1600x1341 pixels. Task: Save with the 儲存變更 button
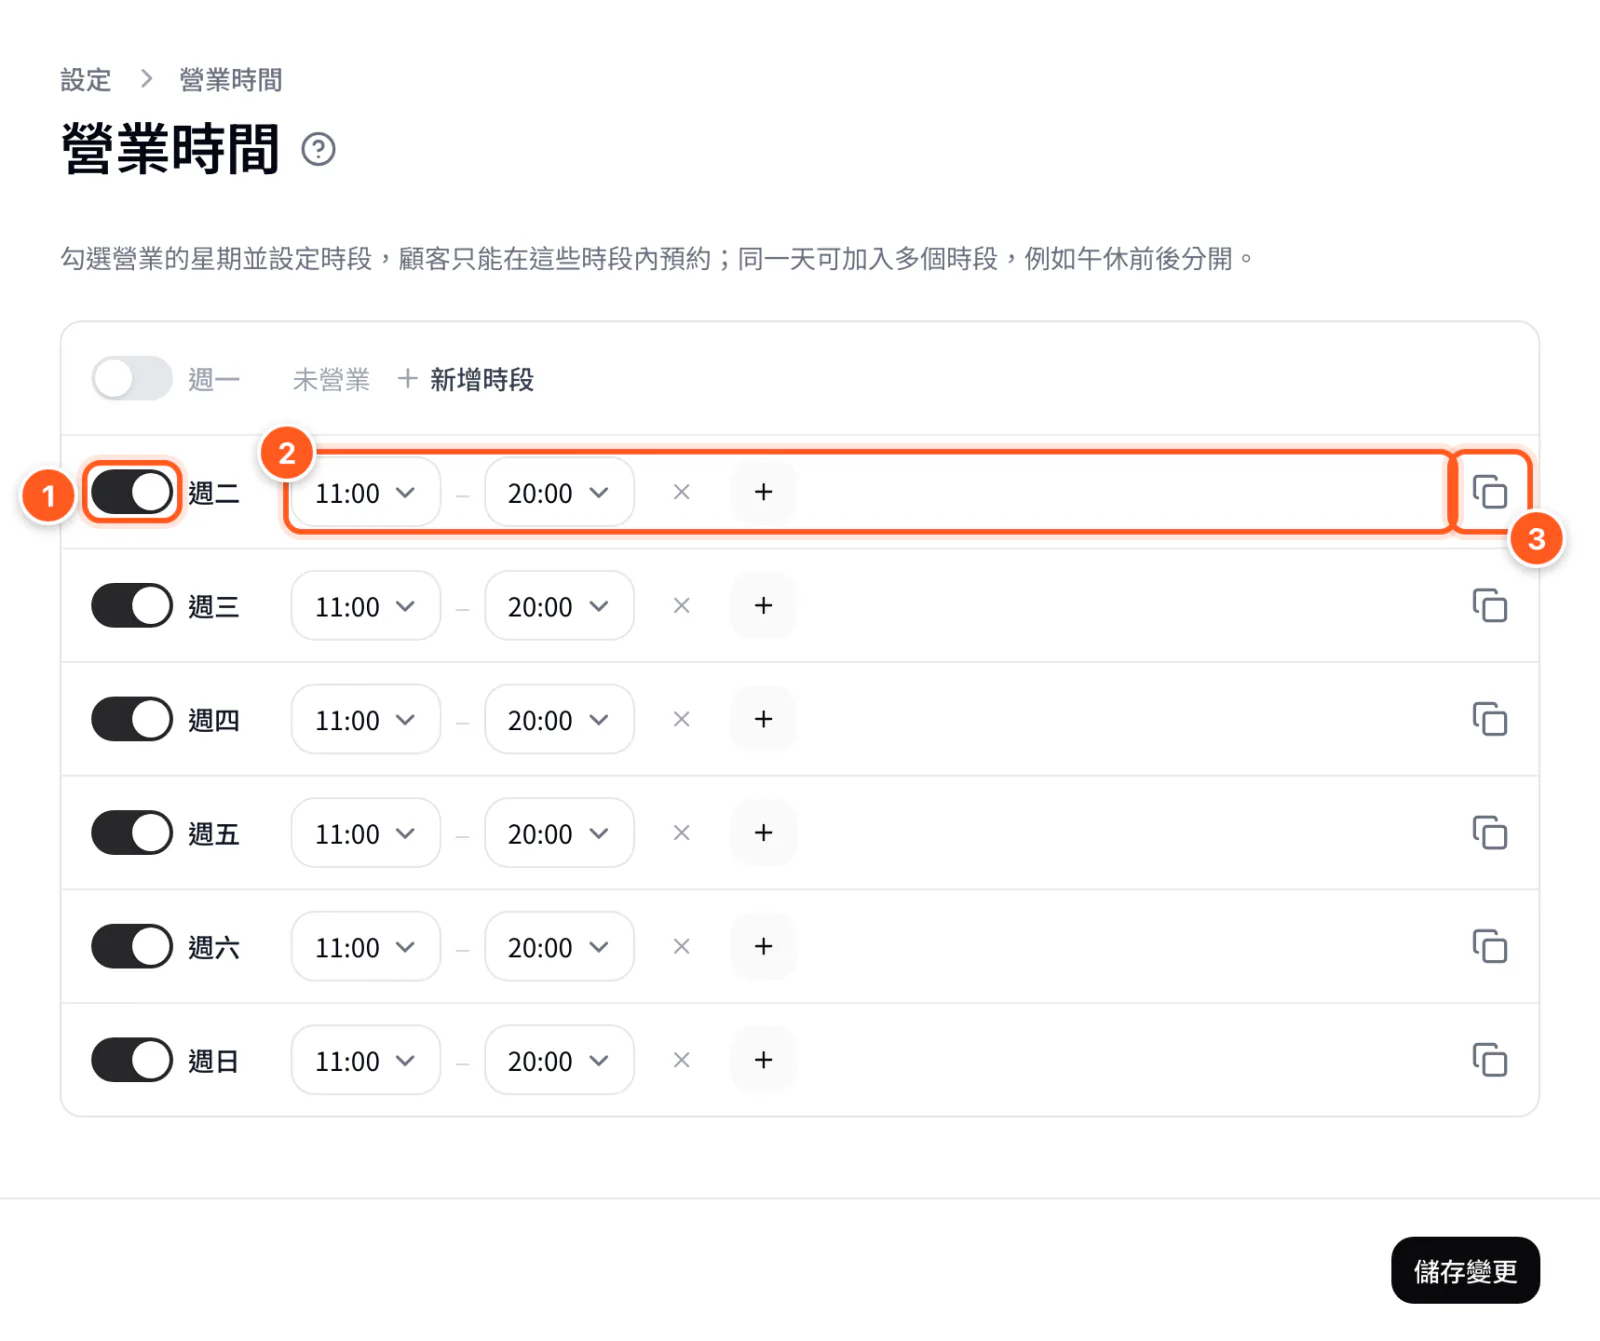click(x=1465, y=1270)
